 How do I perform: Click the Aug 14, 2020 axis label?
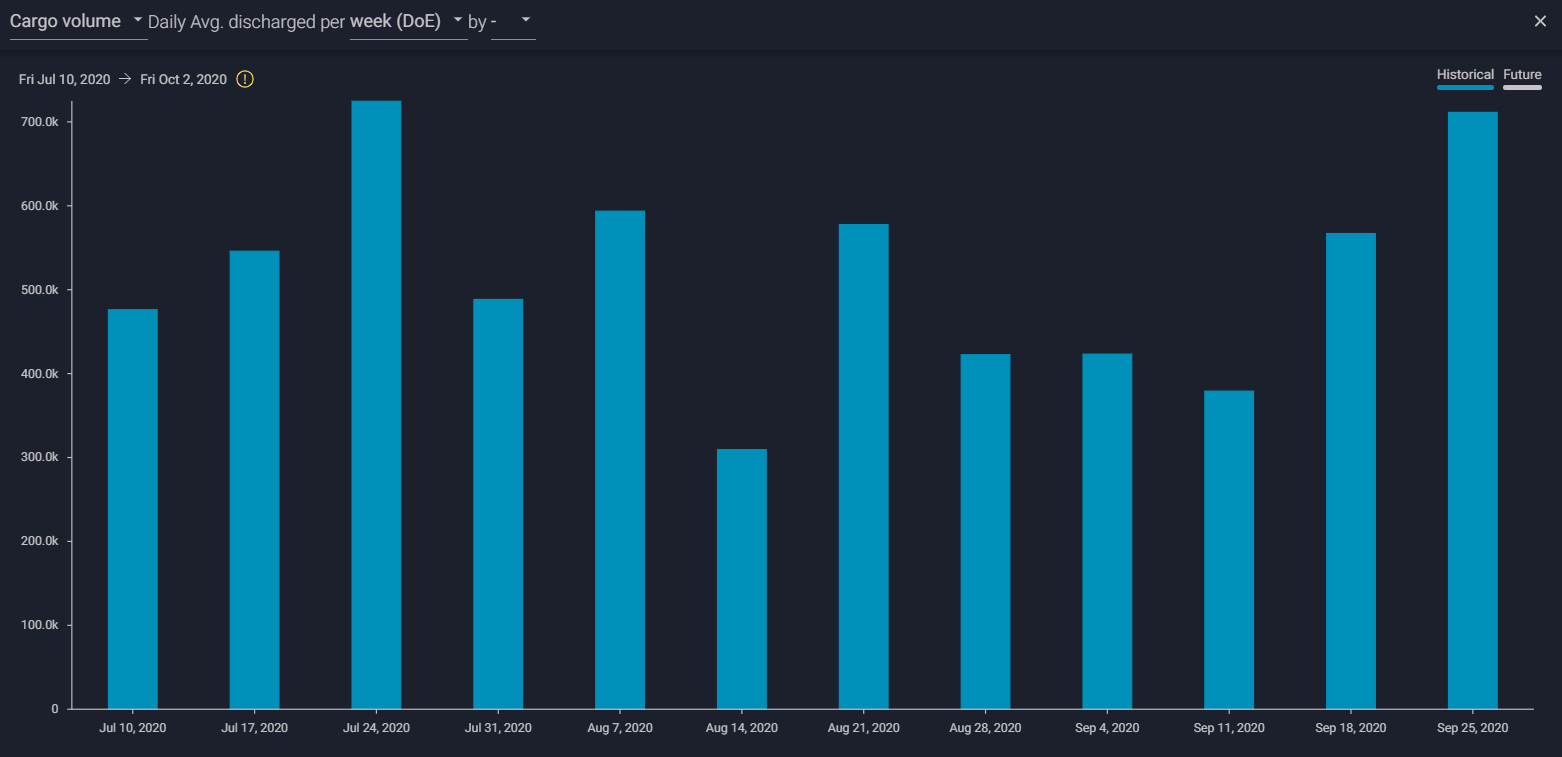(742, 728)
